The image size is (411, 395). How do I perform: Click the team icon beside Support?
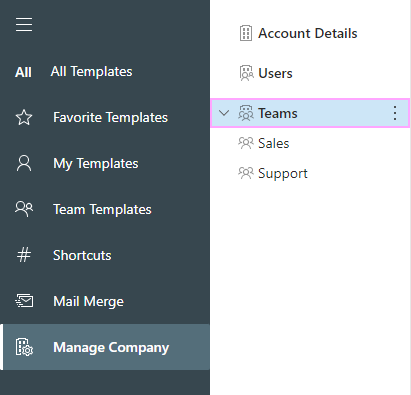click(246, 173)
